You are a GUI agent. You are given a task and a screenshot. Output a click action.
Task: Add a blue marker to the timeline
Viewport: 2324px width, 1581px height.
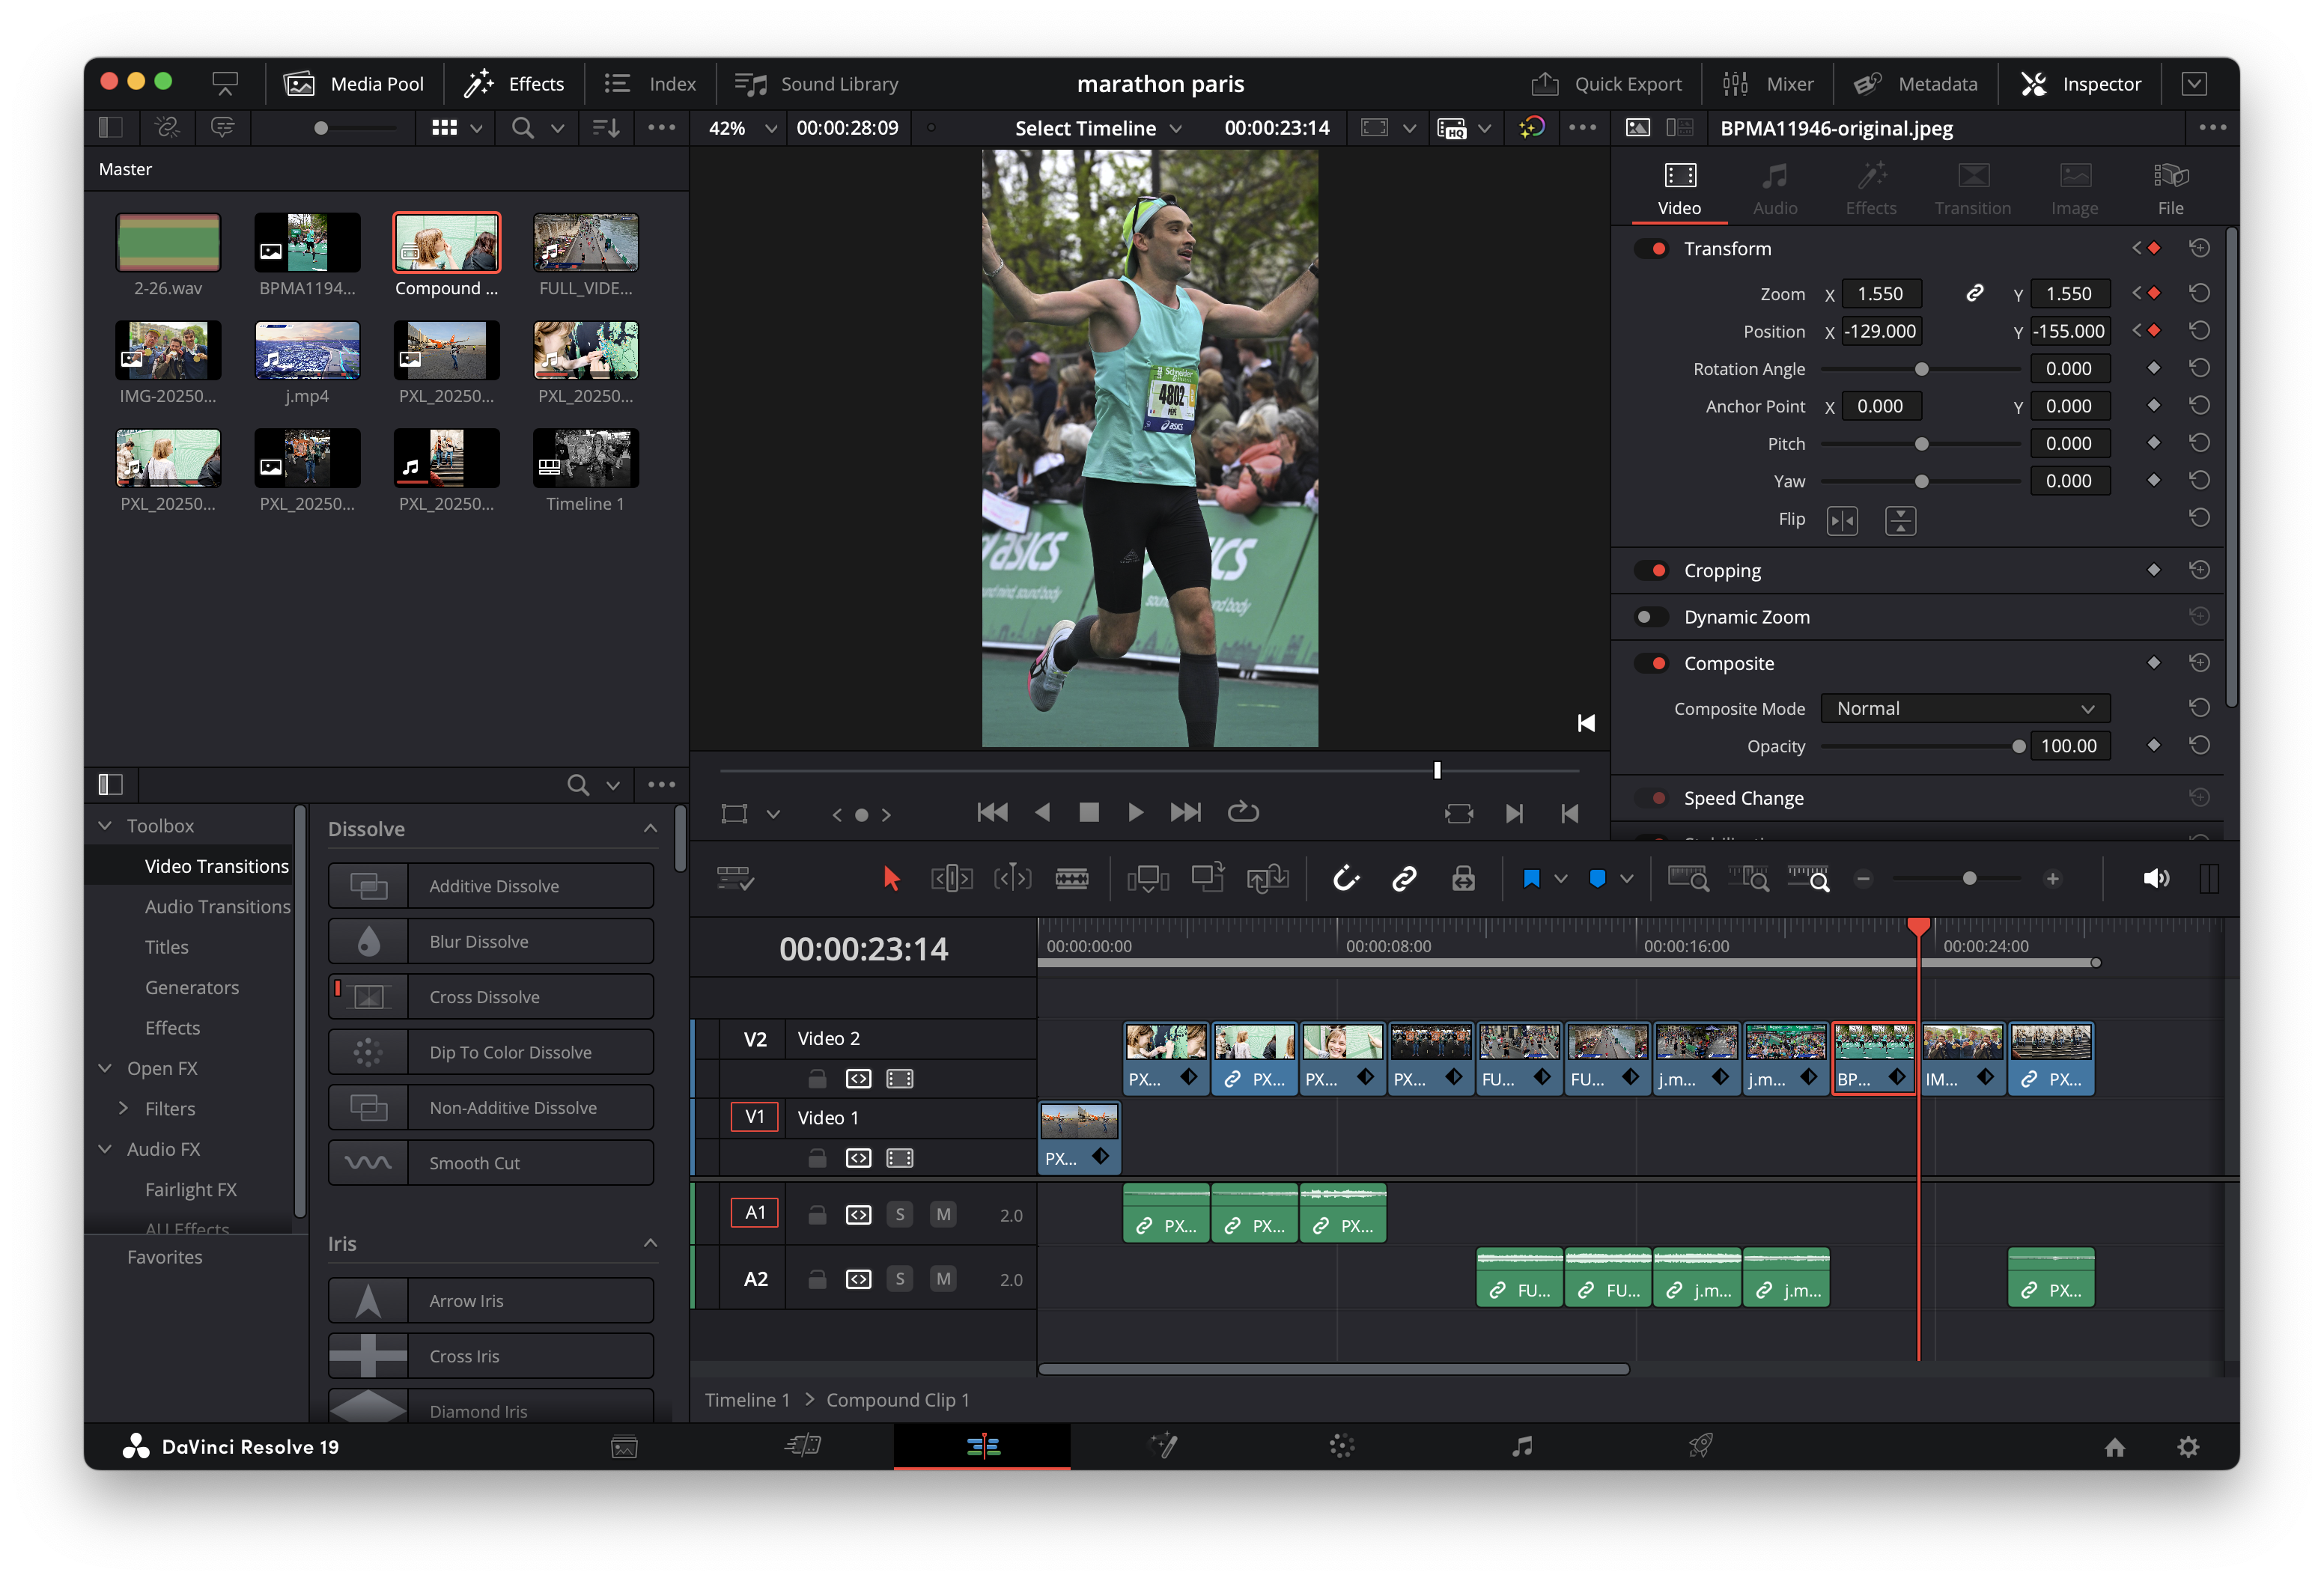(1597, 879)
